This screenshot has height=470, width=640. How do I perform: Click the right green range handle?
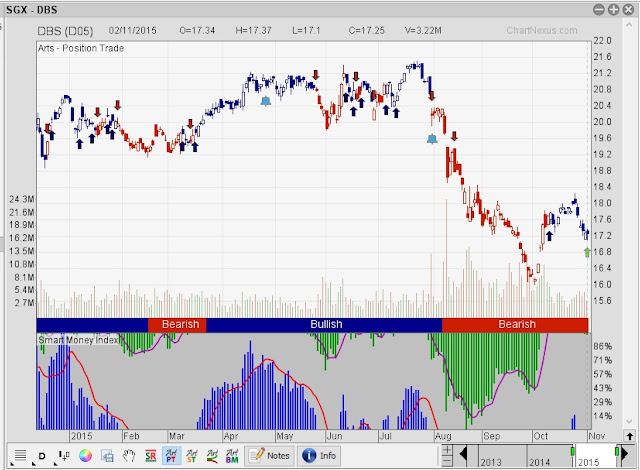pos(617,451)
